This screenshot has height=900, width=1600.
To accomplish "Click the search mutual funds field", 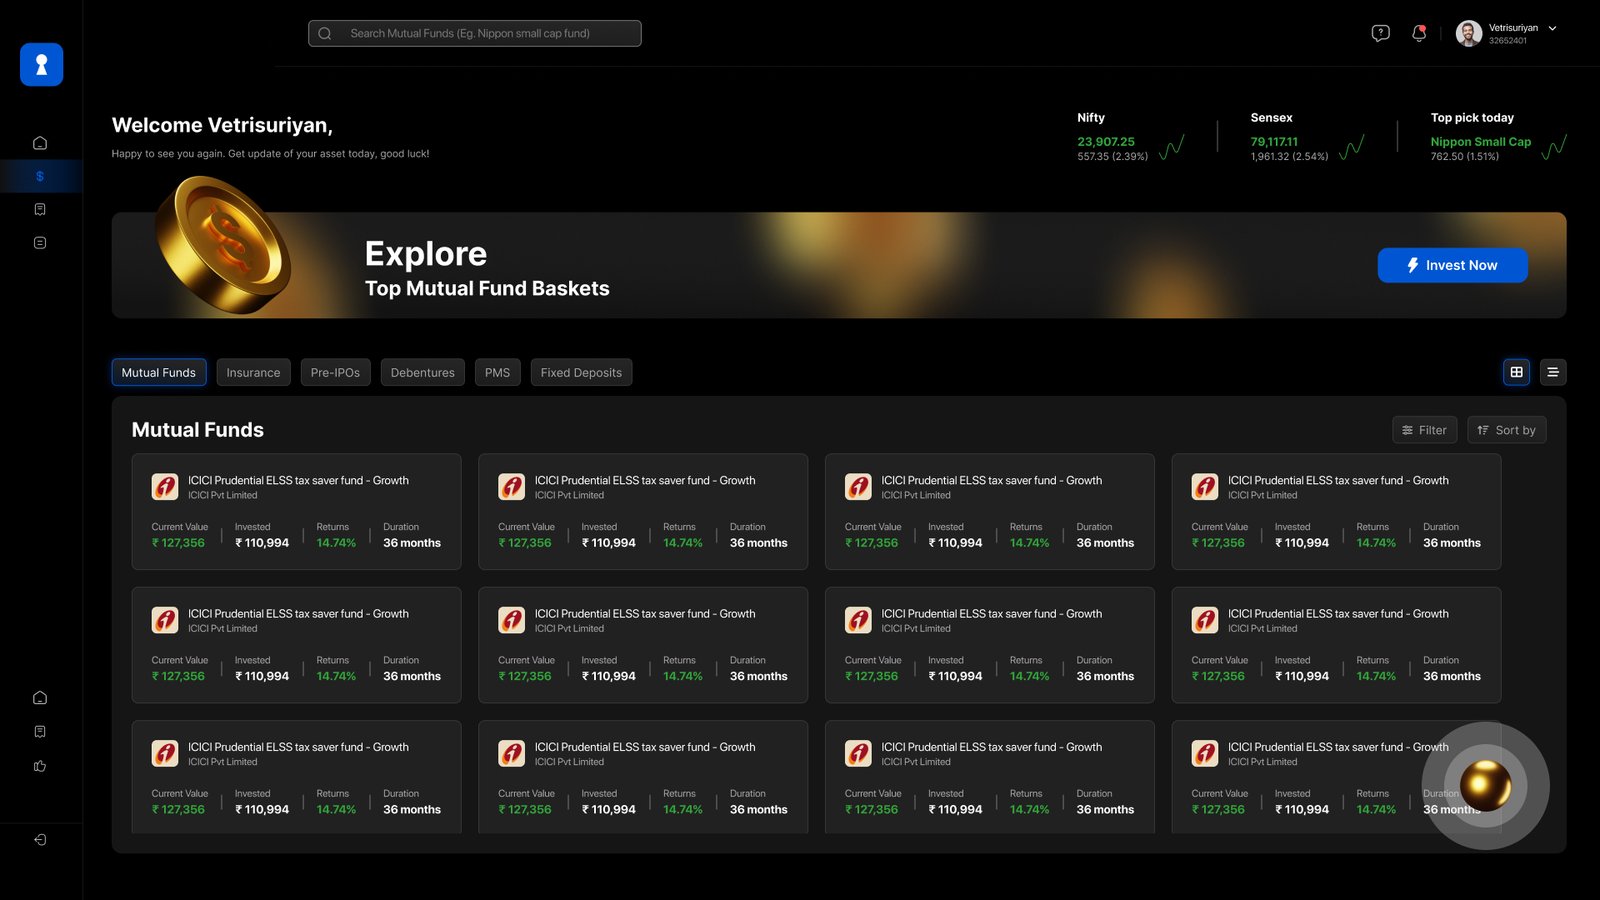I will (x=475, y=33).
